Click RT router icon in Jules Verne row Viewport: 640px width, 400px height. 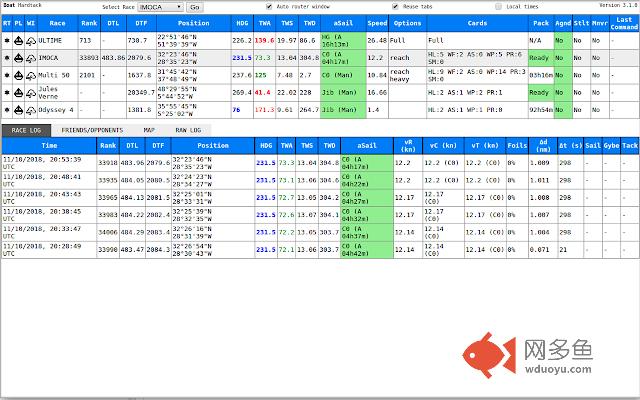point(7,93)
